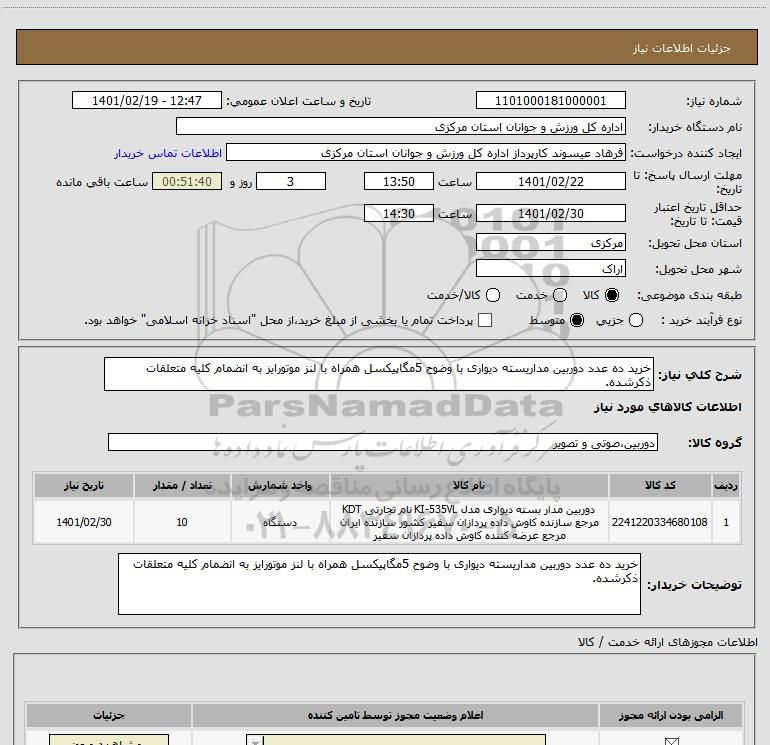Click the request creator name field
This screenshot has width=770, height=745.
[x=426, y=152]
